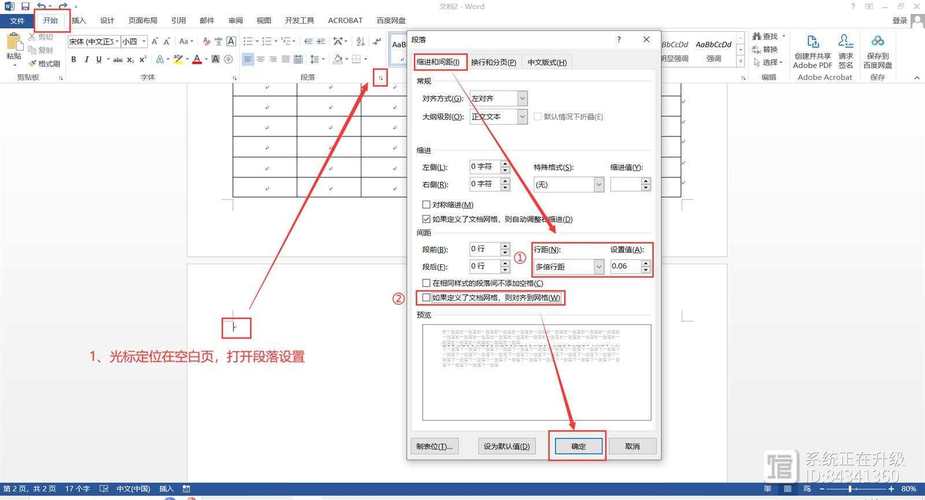Screen dimensions: 925x500
Task: Toggle snap to document grid (对齐到网格) checkbox
Action: pos(426,298)
